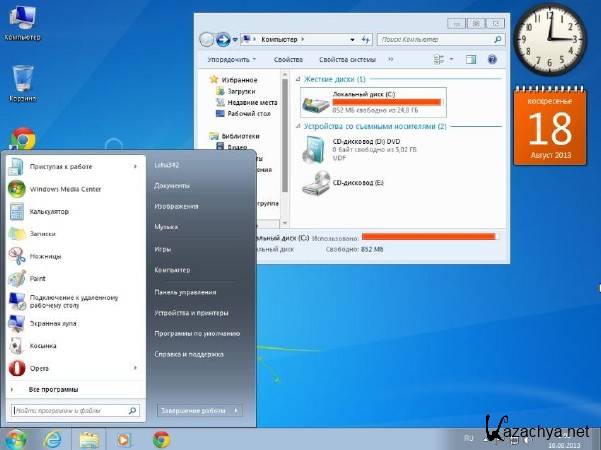Open Компьютер from the Start menu right pane
601x450 pixels.
click(x=172, y=270)
